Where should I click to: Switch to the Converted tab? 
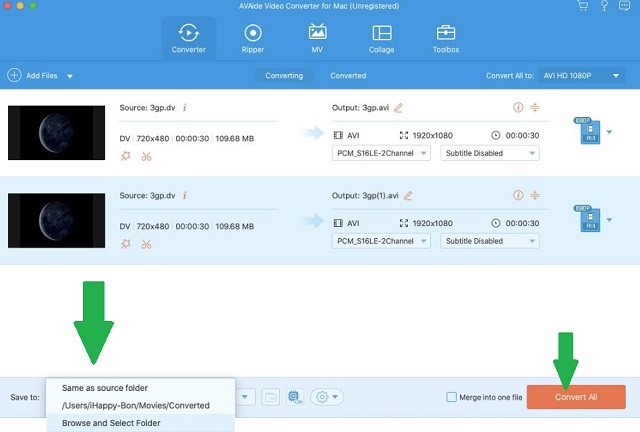[348, 75]
